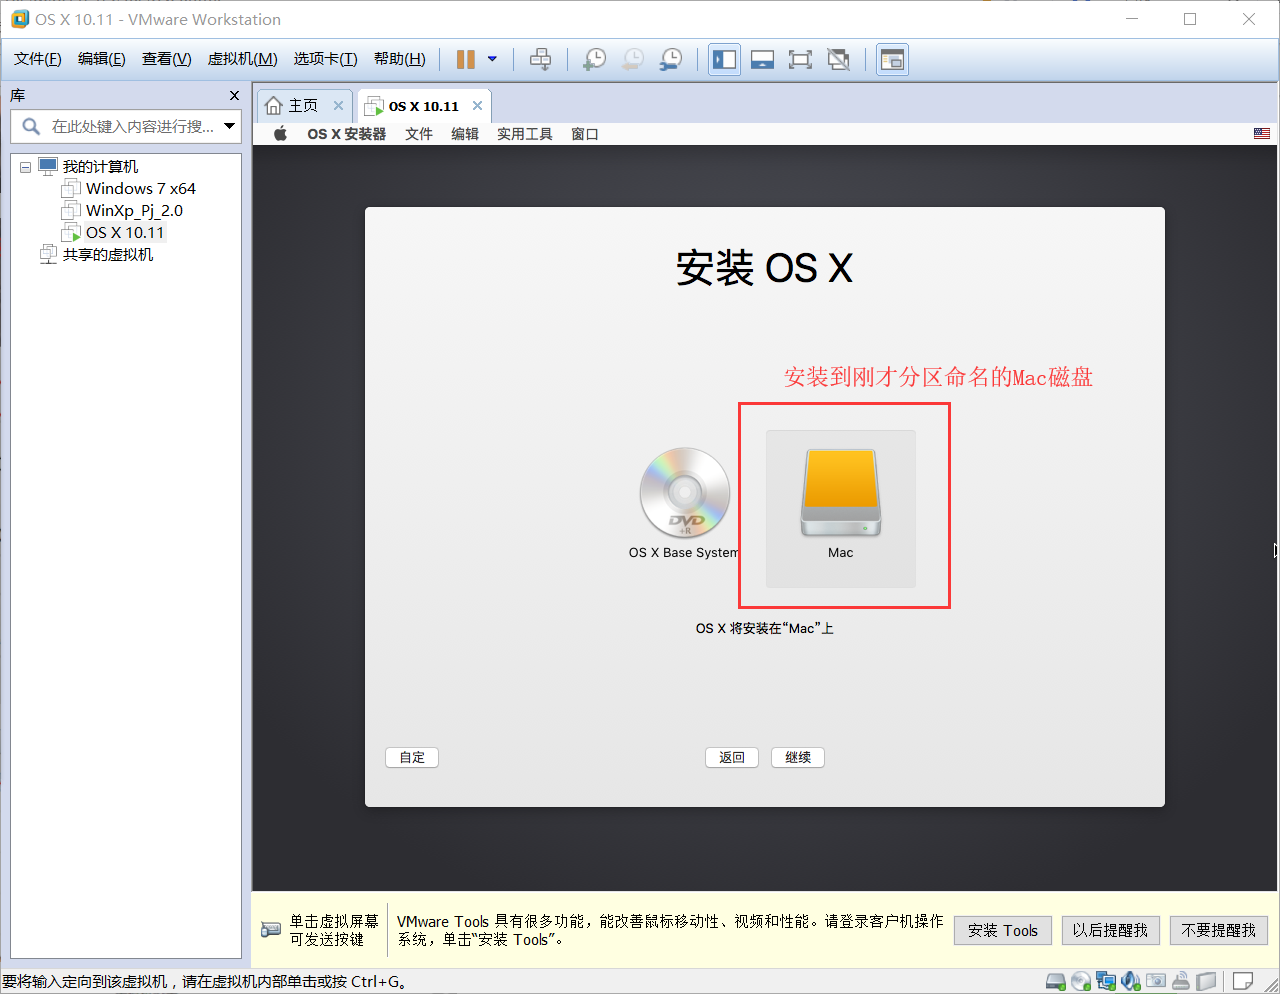Collapse the 我的计算机 tree node
The image size is (1280, 994).
(25, 167)
